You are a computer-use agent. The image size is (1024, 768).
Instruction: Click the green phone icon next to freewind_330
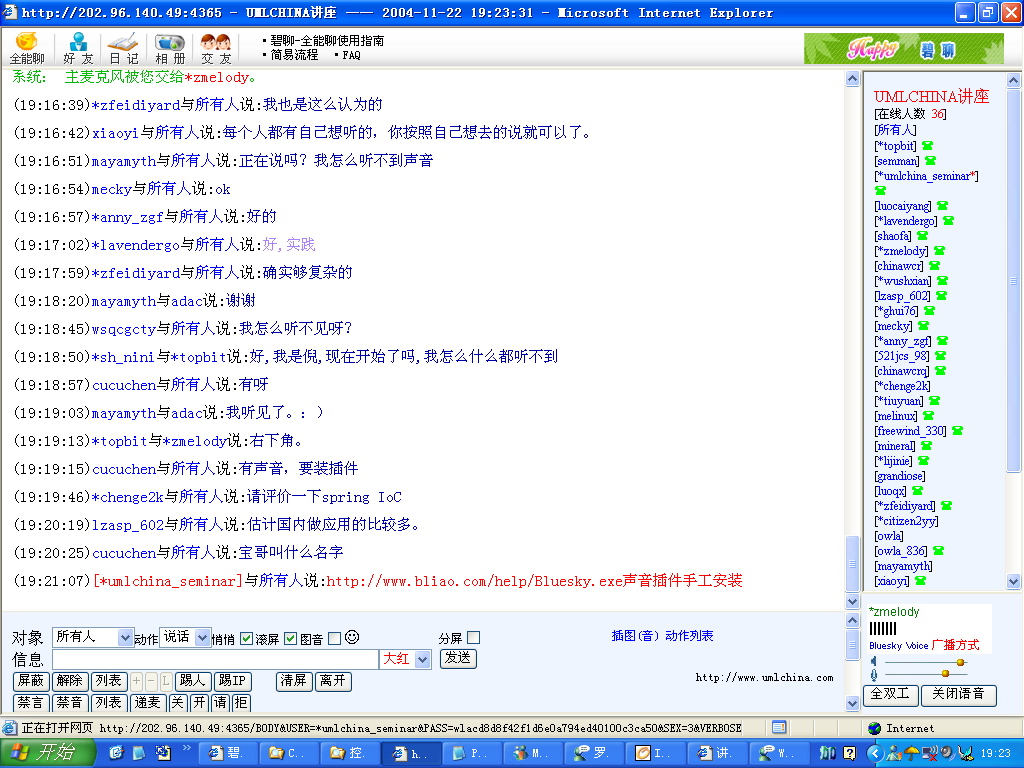[957, 431]
